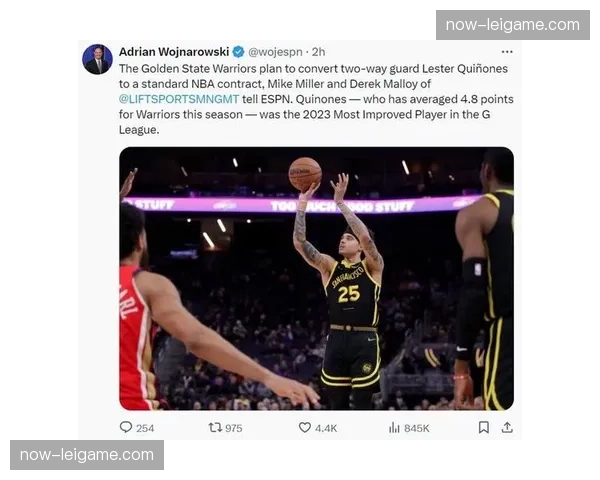Bookmark the tweet
This screenshot has height=480, width=600.
point(484,427)
